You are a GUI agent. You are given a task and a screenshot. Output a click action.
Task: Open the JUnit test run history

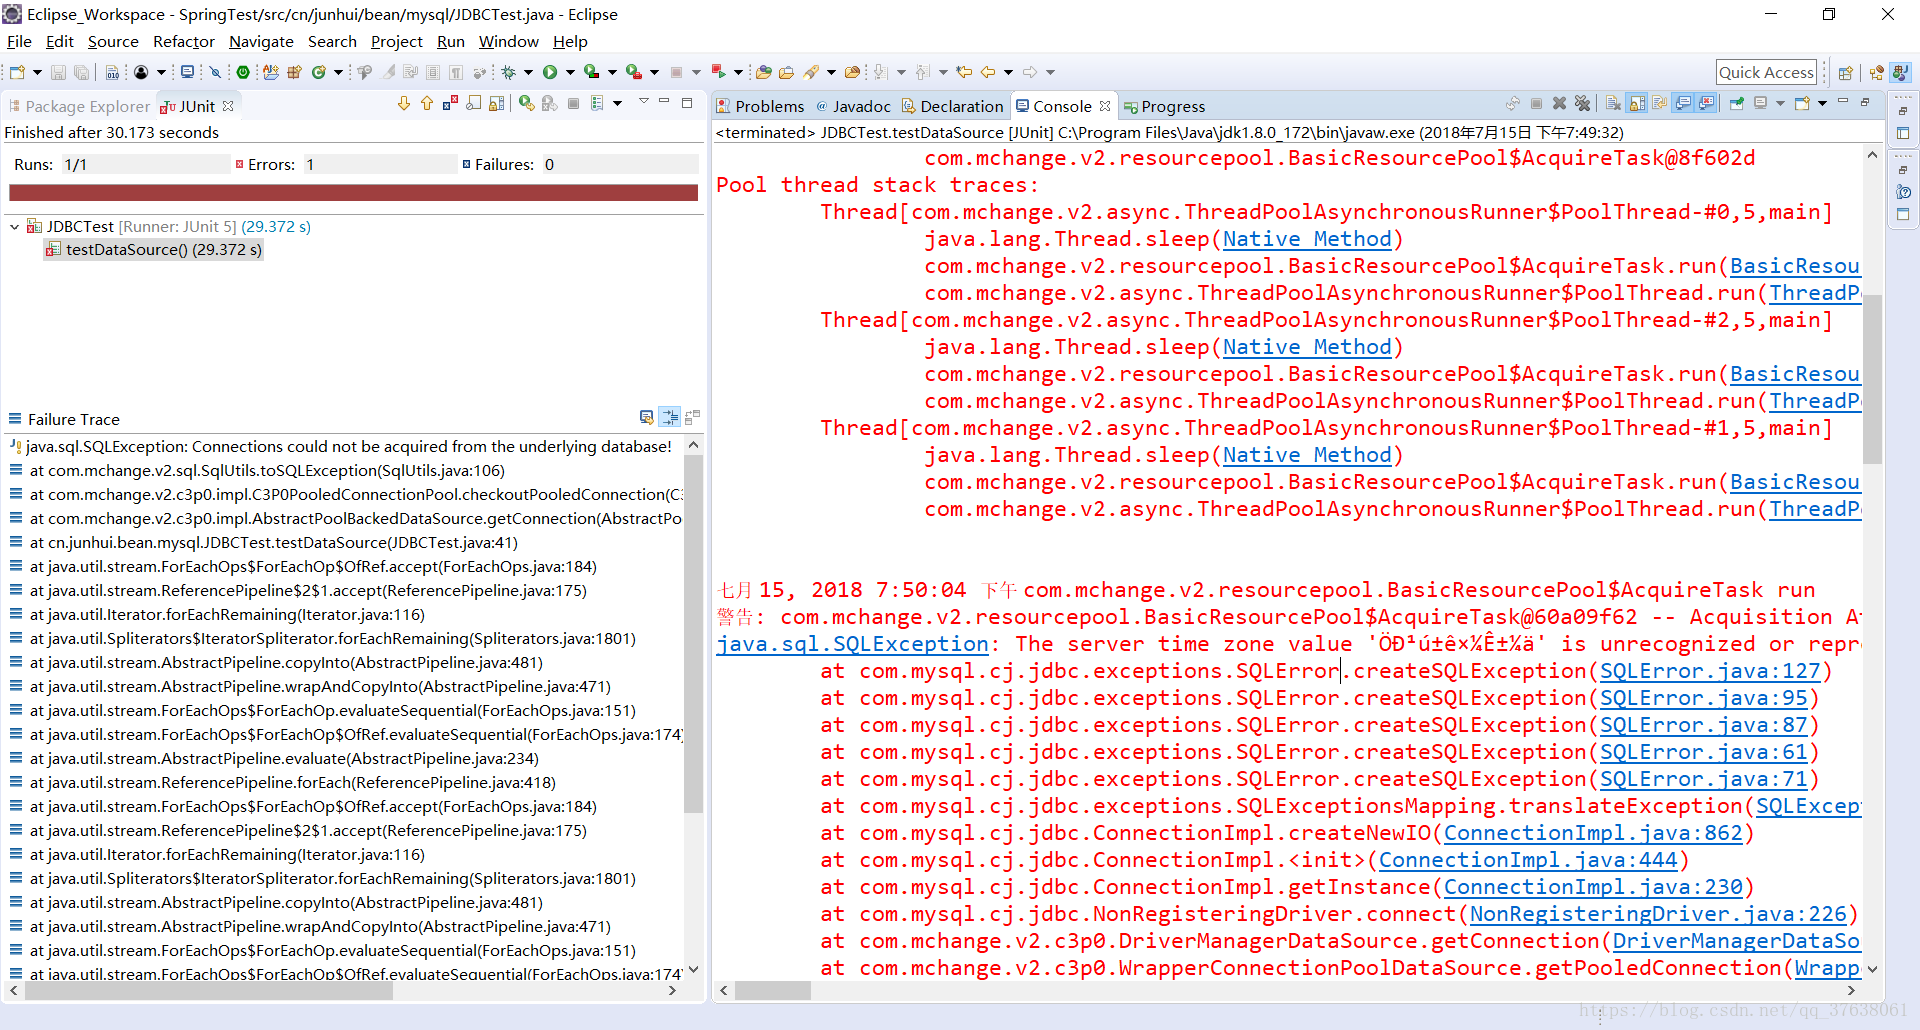tap(597, 104)
